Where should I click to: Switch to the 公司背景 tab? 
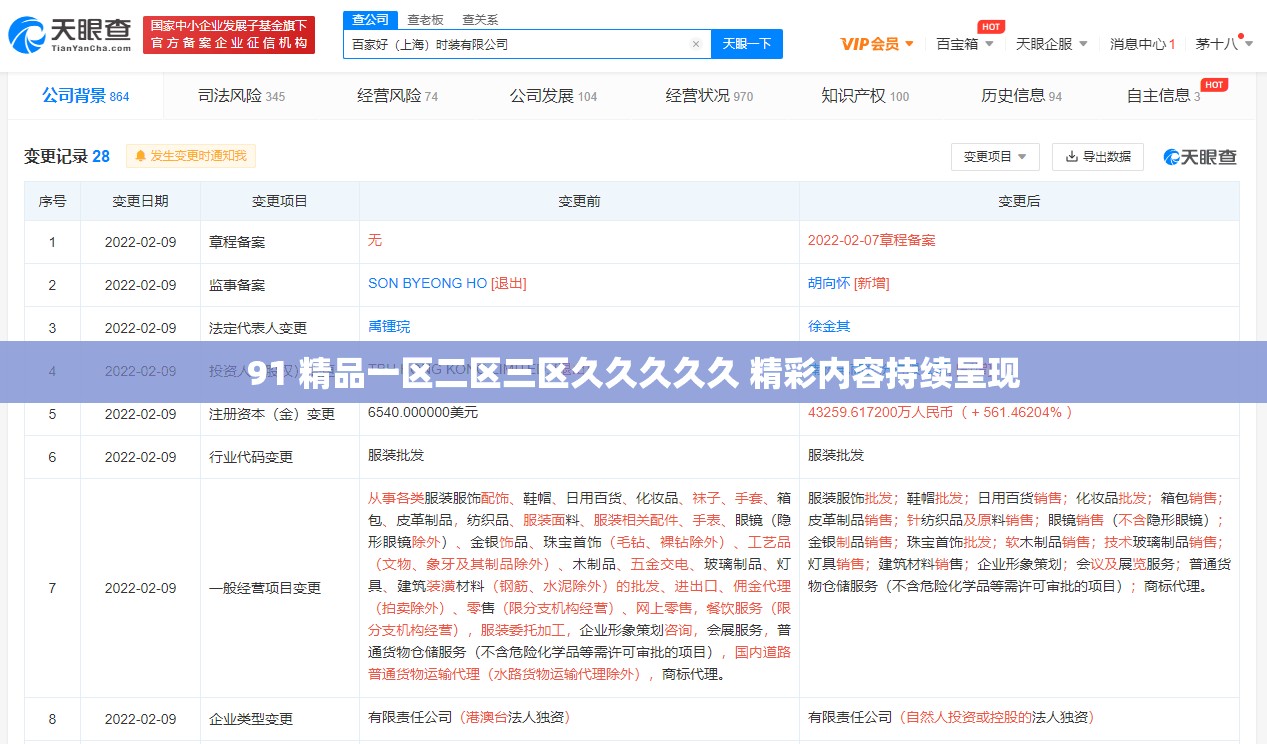point(85,96)
